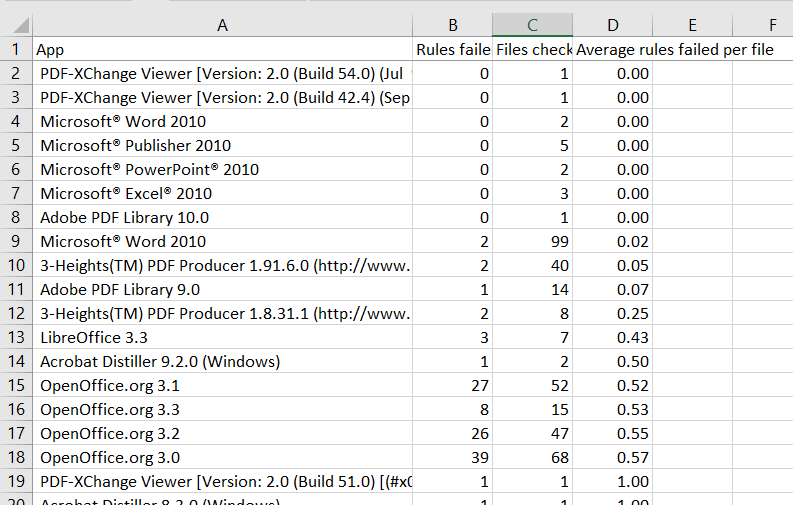Click rules failed value 27
This screenshot has width=793, height=505.
[x=453, y=385]
